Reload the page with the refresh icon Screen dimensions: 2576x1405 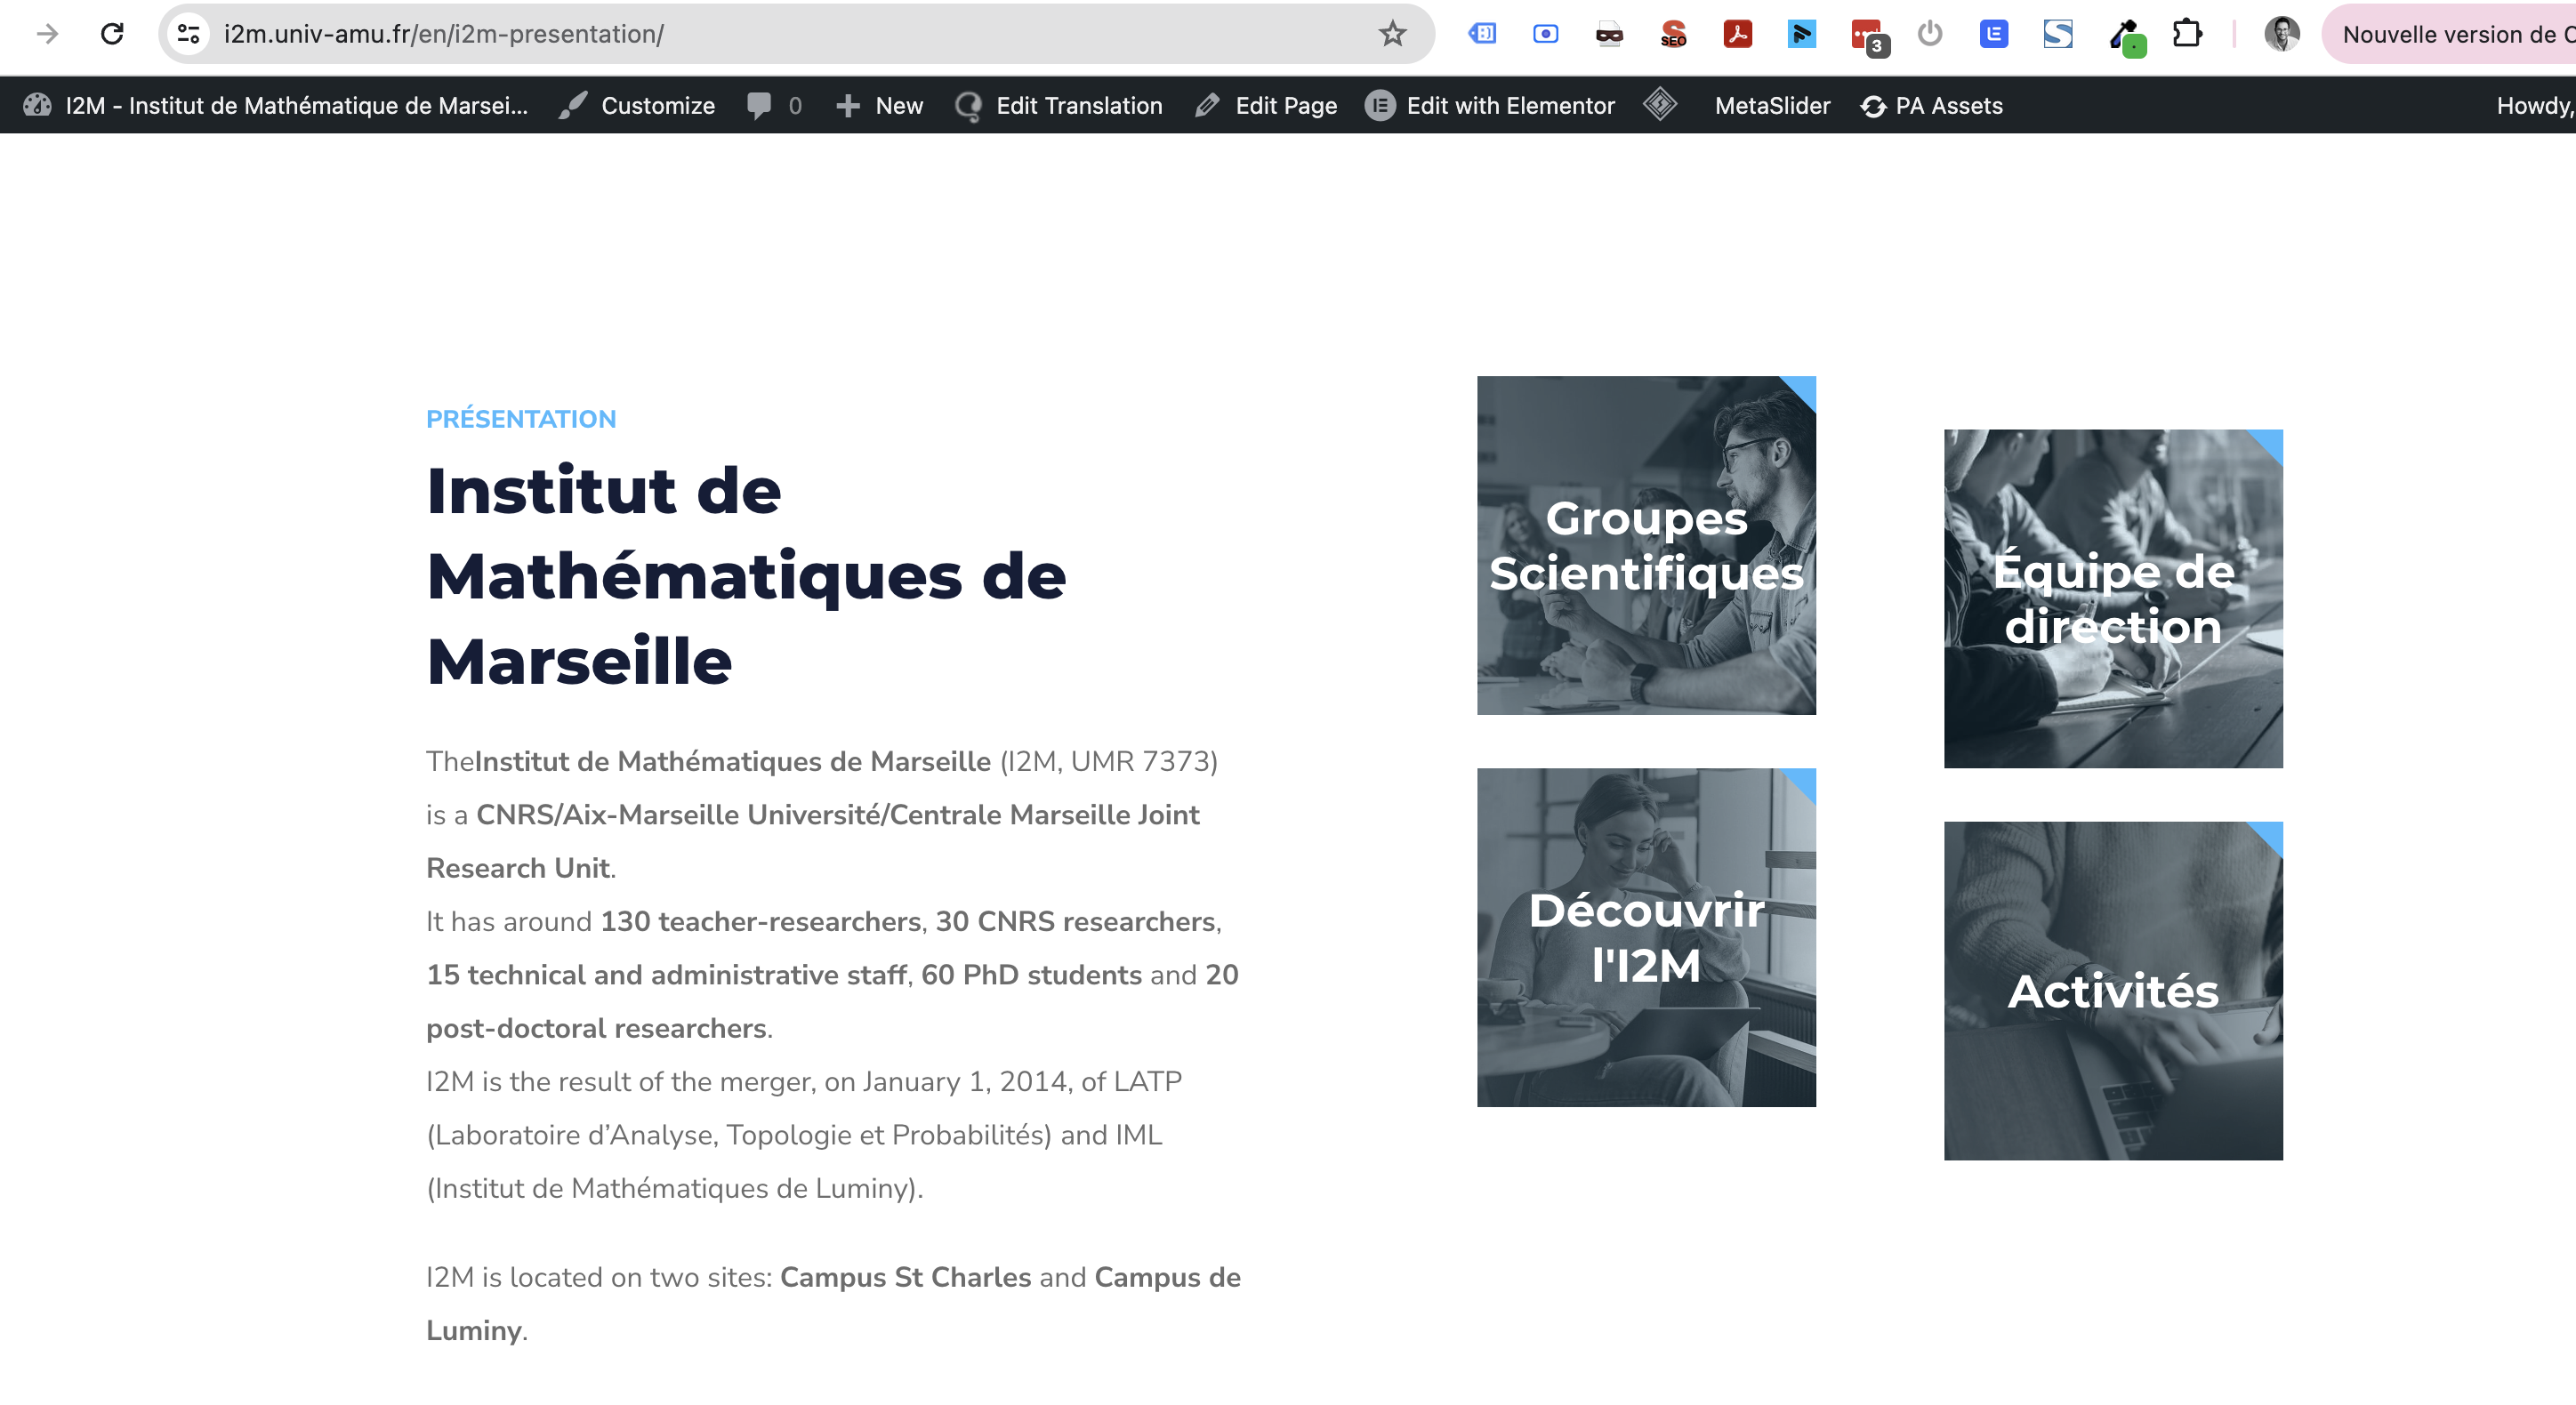coord(112,34)
